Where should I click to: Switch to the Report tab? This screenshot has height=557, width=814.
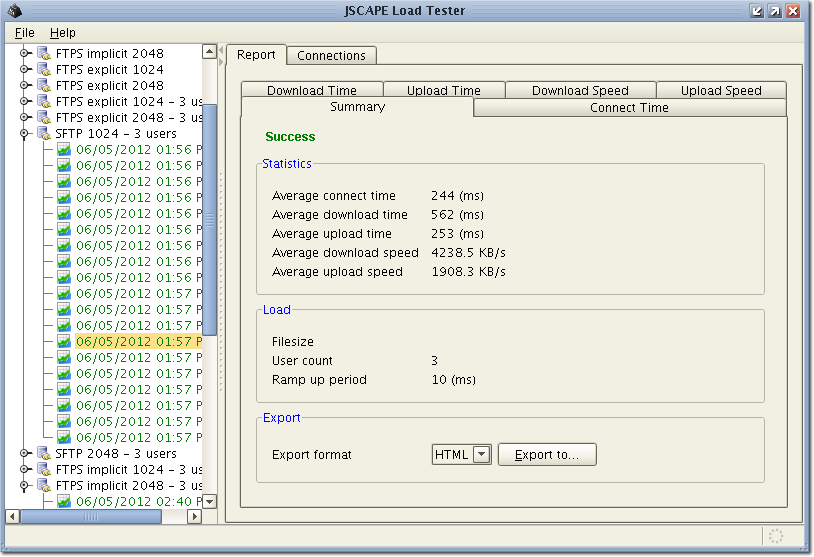point(256,55)
